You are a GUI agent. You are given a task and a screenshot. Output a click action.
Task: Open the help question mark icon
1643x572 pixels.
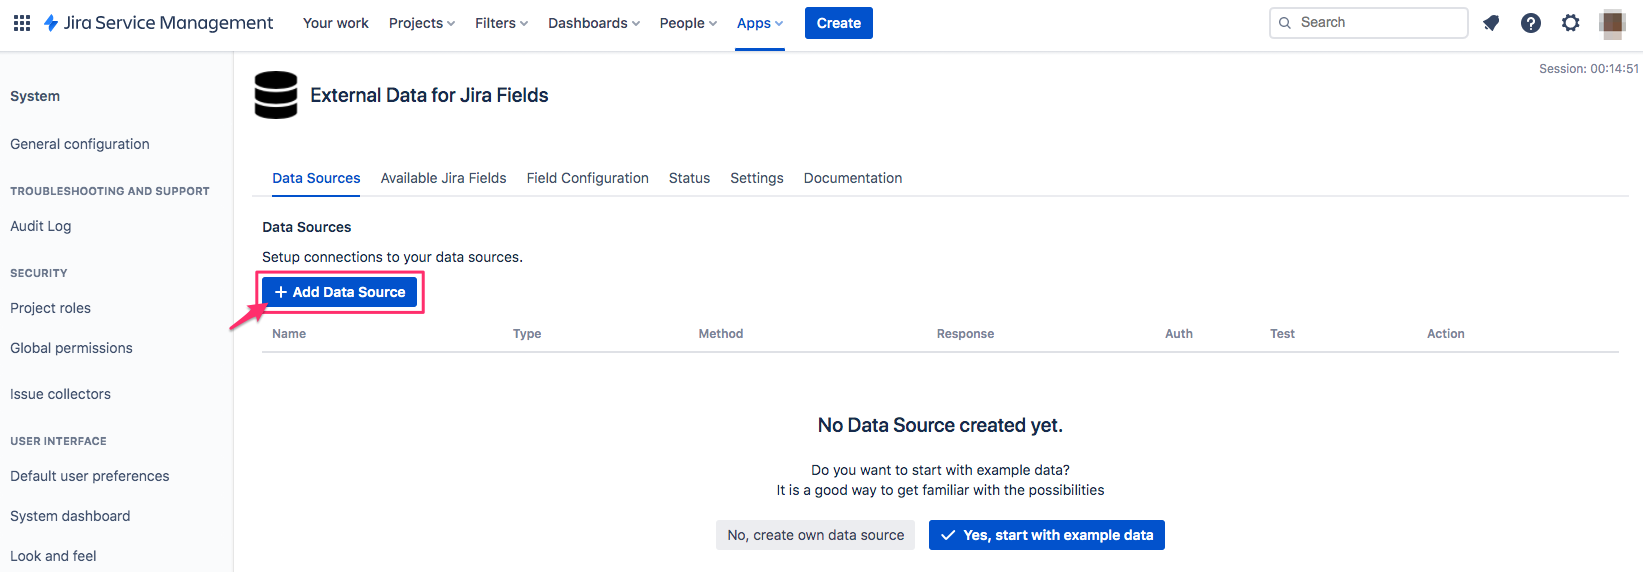1531,23
